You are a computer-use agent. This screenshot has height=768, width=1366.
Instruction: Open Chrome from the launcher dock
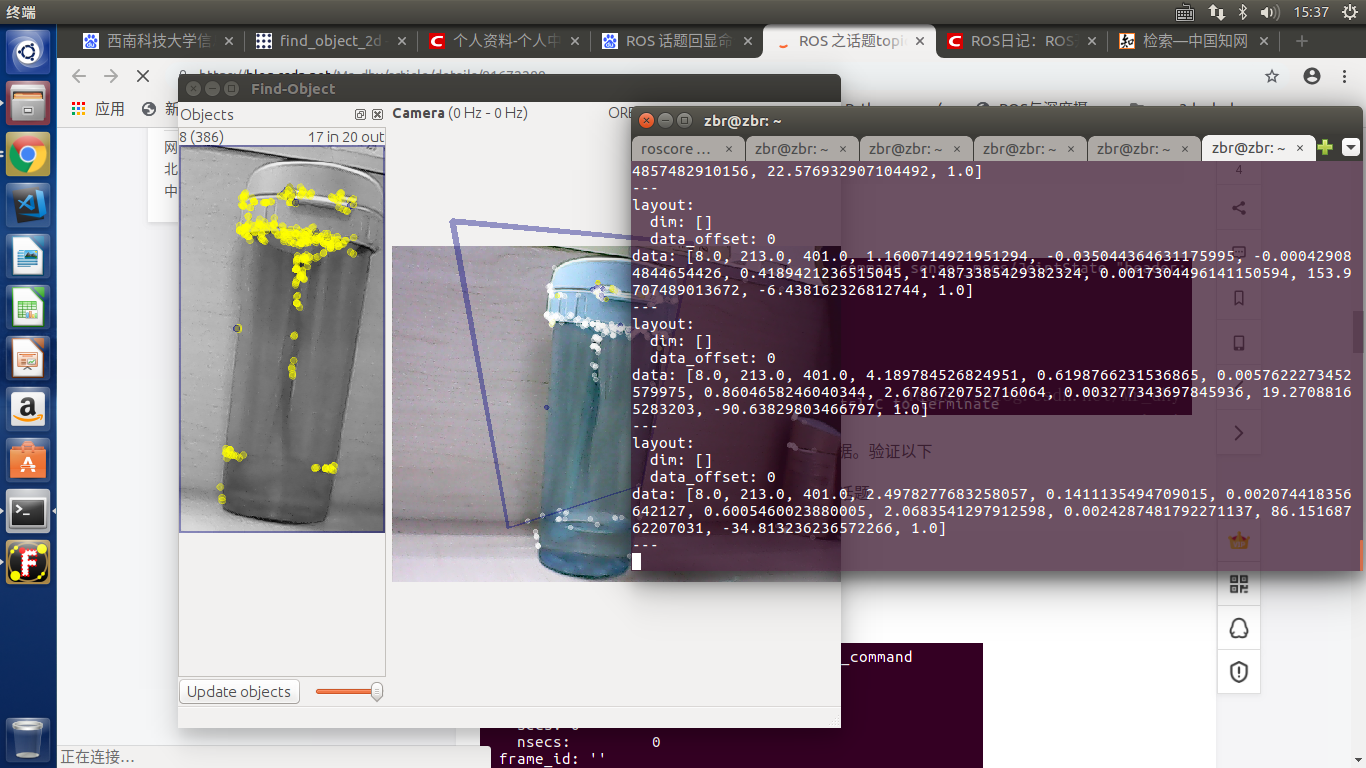click(27, 152)
